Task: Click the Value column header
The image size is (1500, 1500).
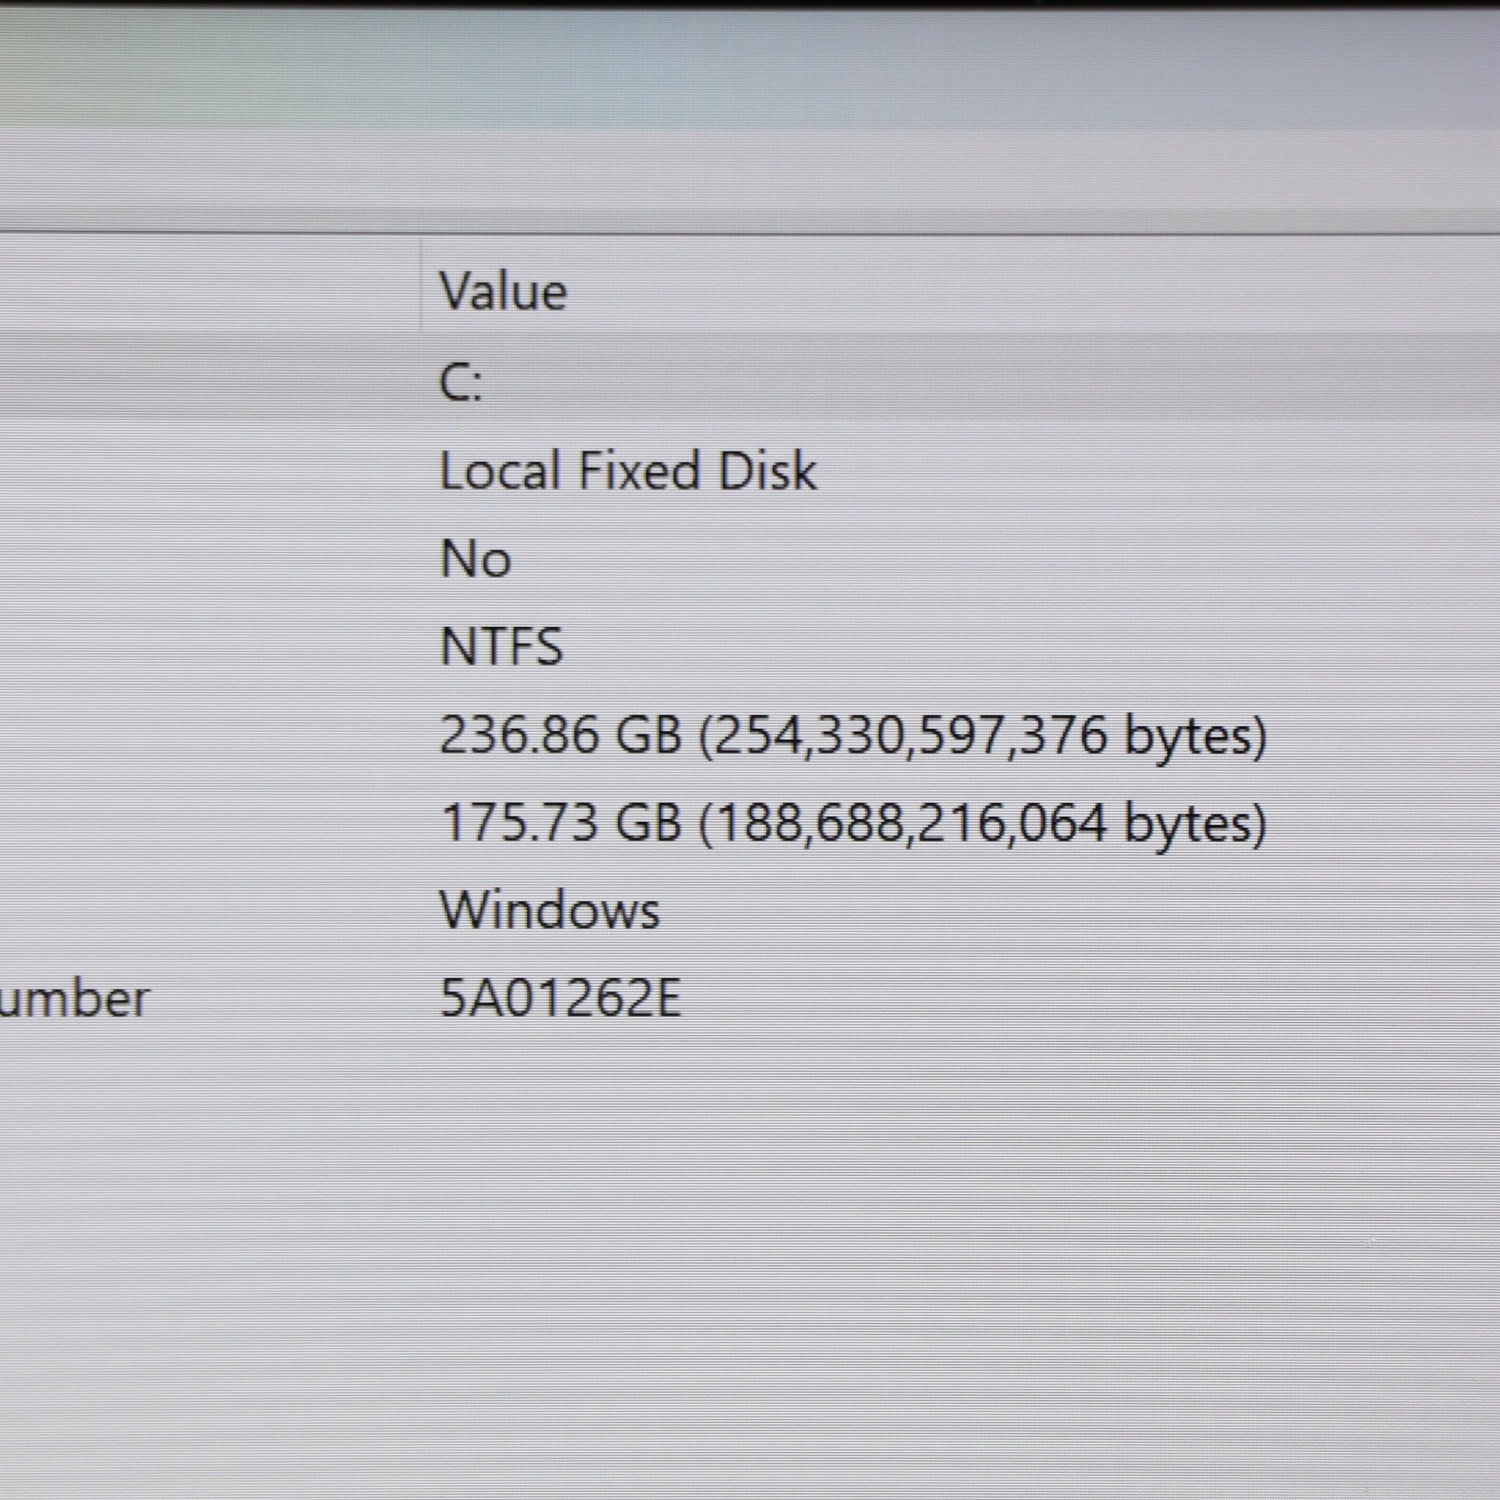Action: pos(503,292)
